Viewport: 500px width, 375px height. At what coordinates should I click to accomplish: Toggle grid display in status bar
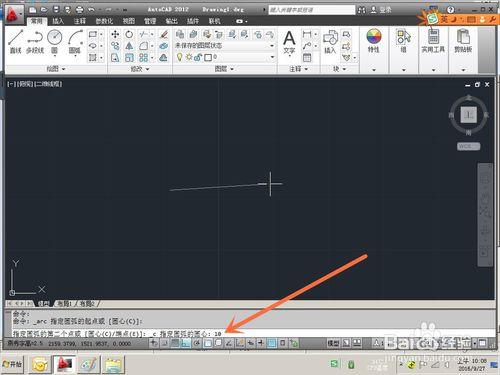pos(175,343)
